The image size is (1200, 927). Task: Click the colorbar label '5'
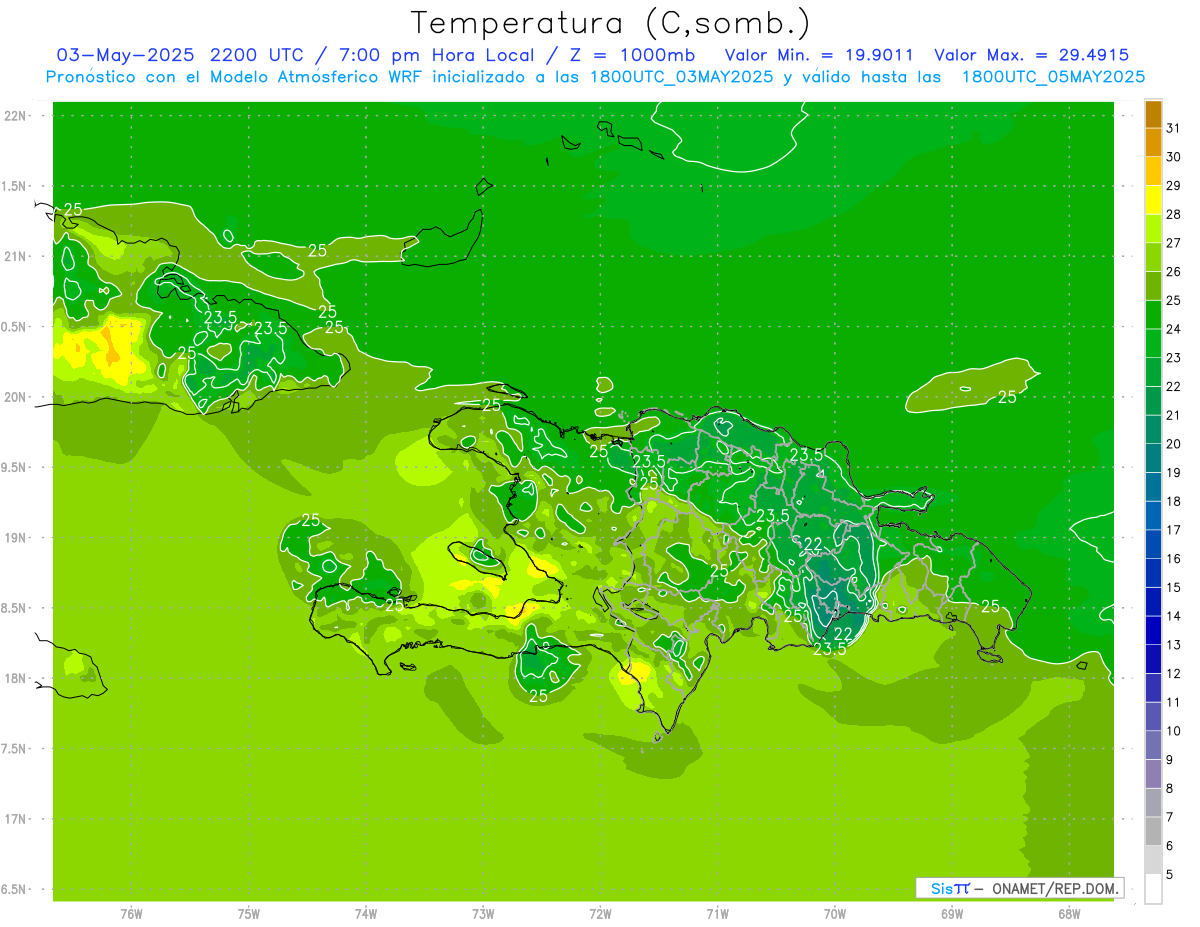1170,874
